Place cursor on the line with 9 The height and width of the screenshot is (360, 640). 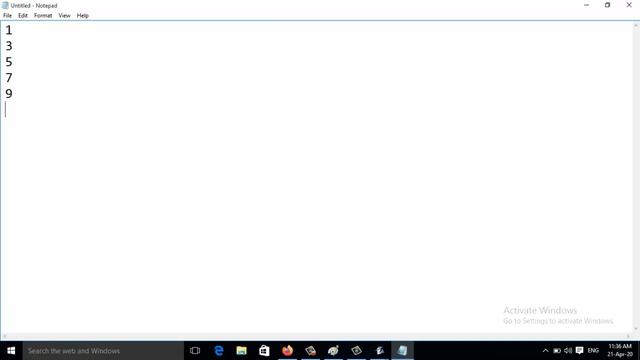click(x=9, y=94)
